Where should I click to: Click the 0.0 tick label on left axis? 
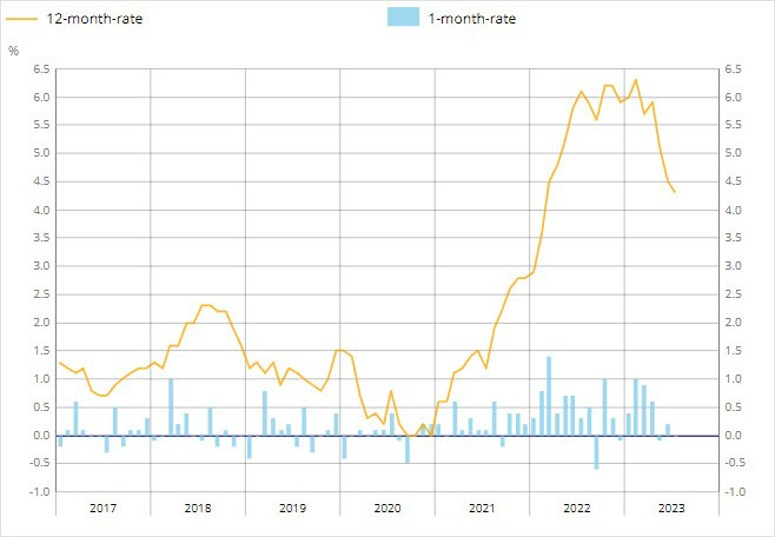(x=41, y=436)
